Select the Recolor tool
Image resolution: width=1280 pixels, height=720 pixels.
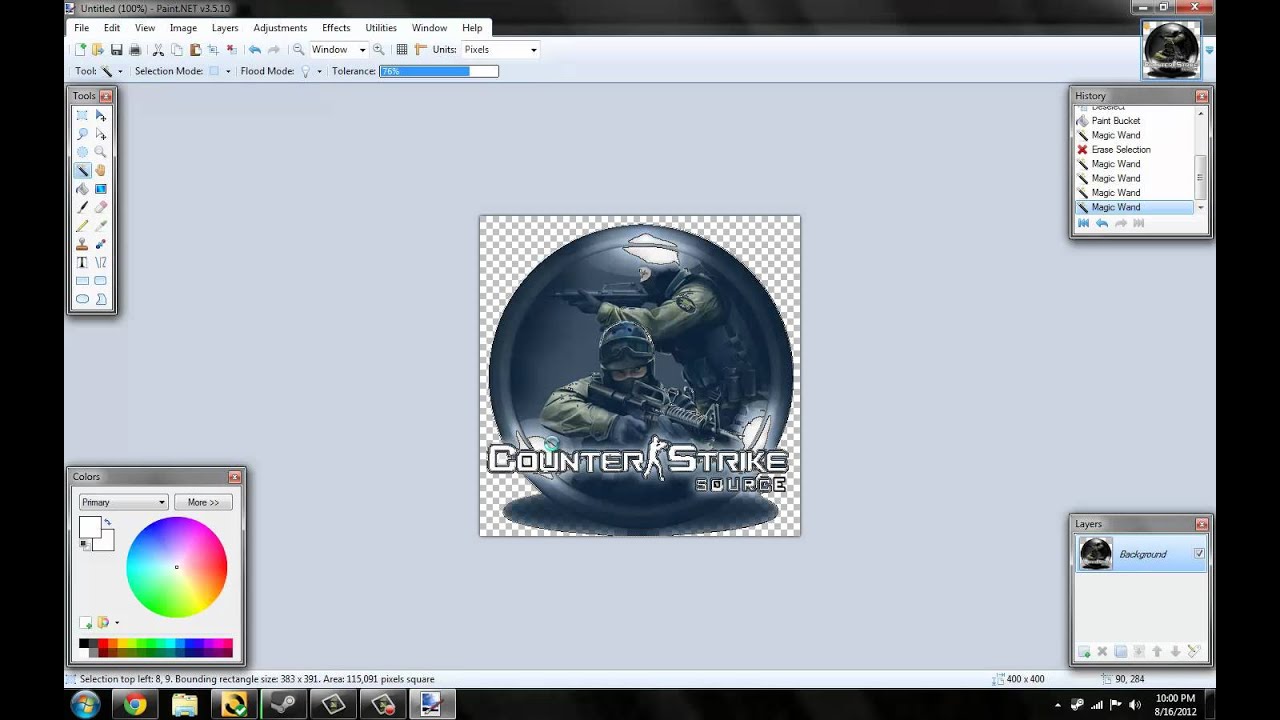pos(100,244)
